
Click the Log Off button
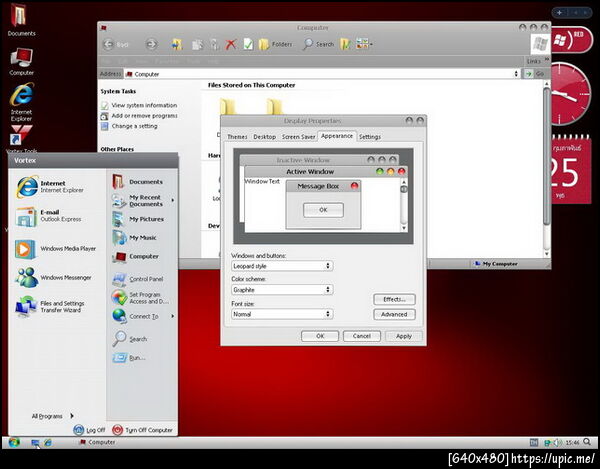point(89,430)
